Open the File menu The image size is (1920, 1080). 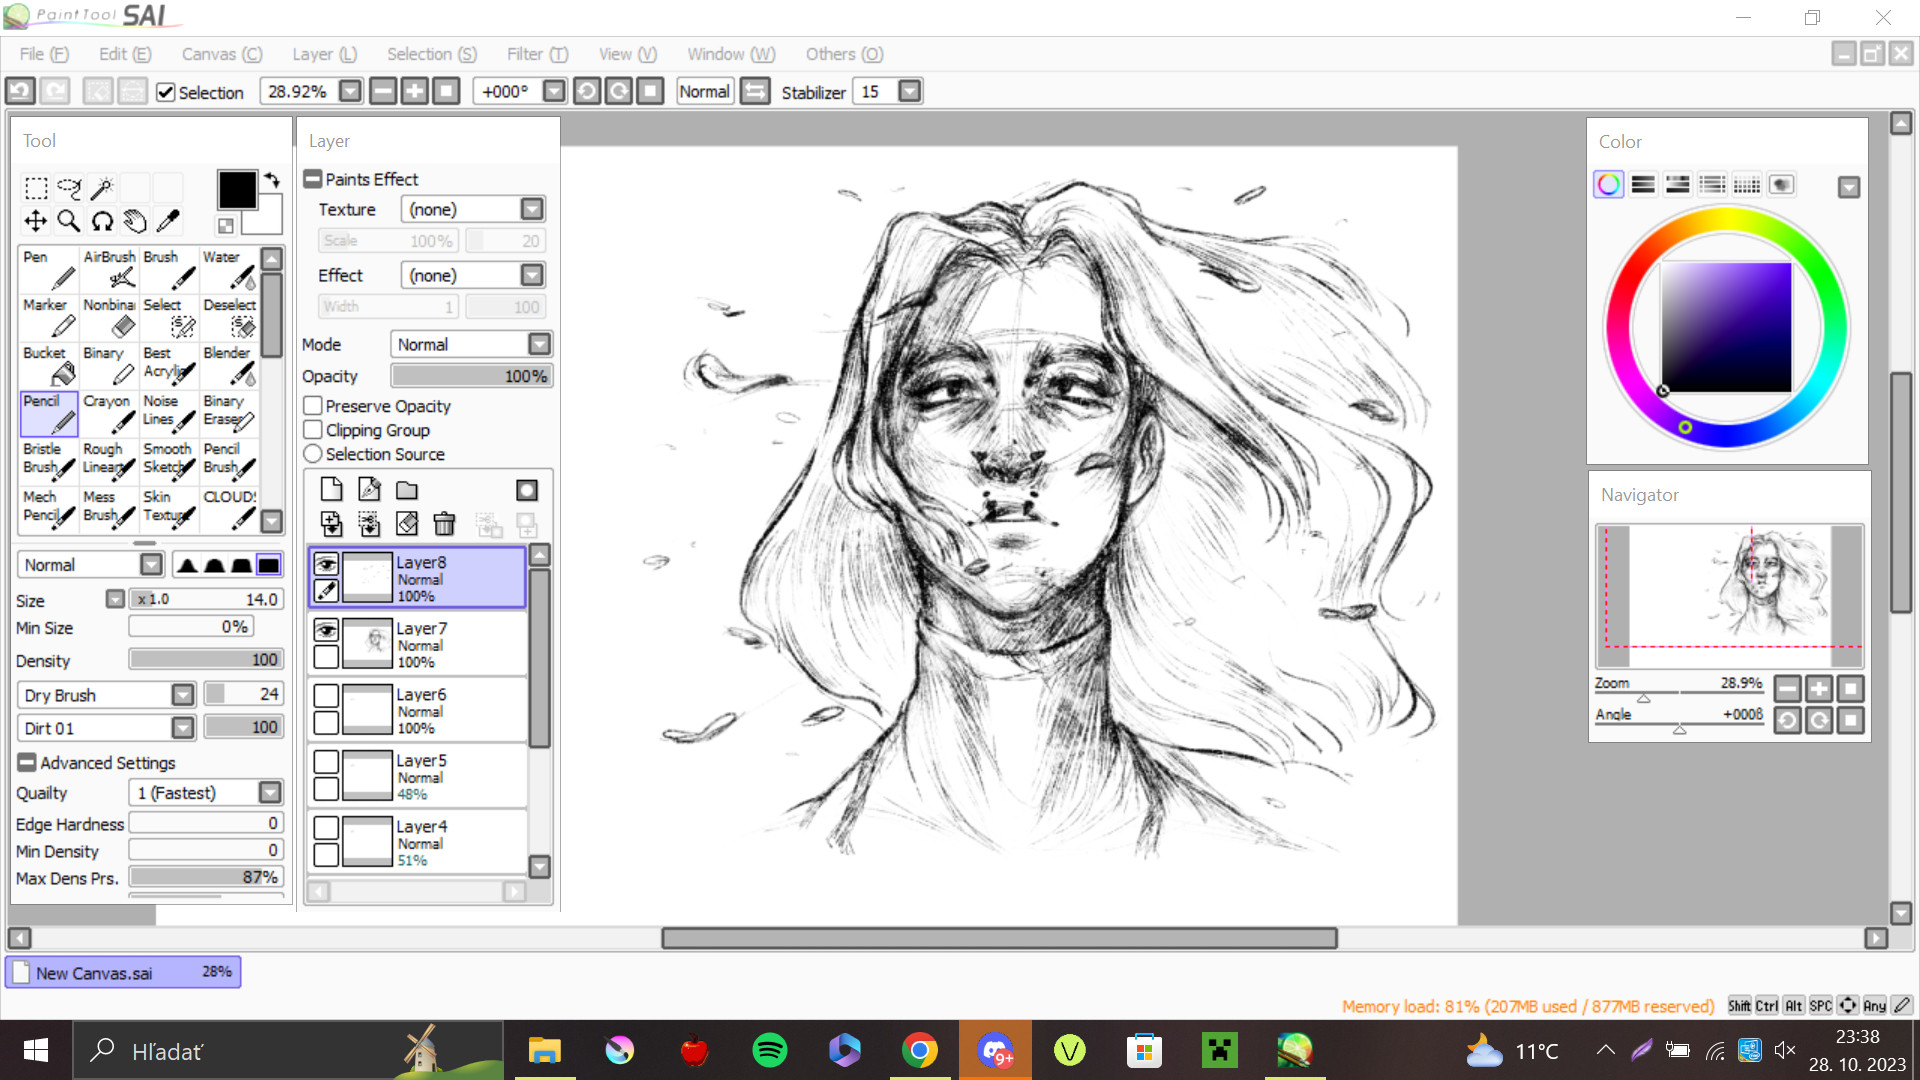pos(44,54)
